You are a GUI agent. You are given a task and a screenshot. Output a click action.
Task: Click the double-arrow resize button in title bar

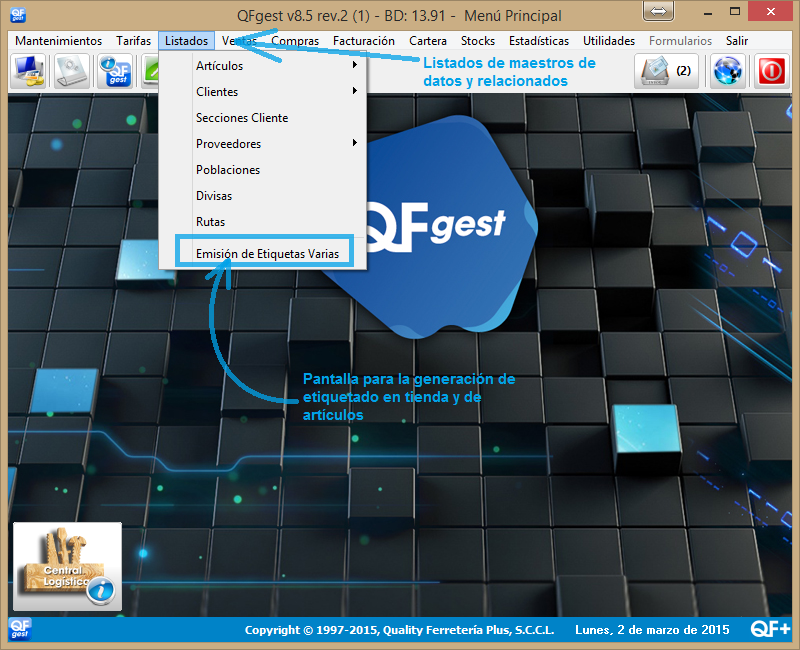pos(658,11)
